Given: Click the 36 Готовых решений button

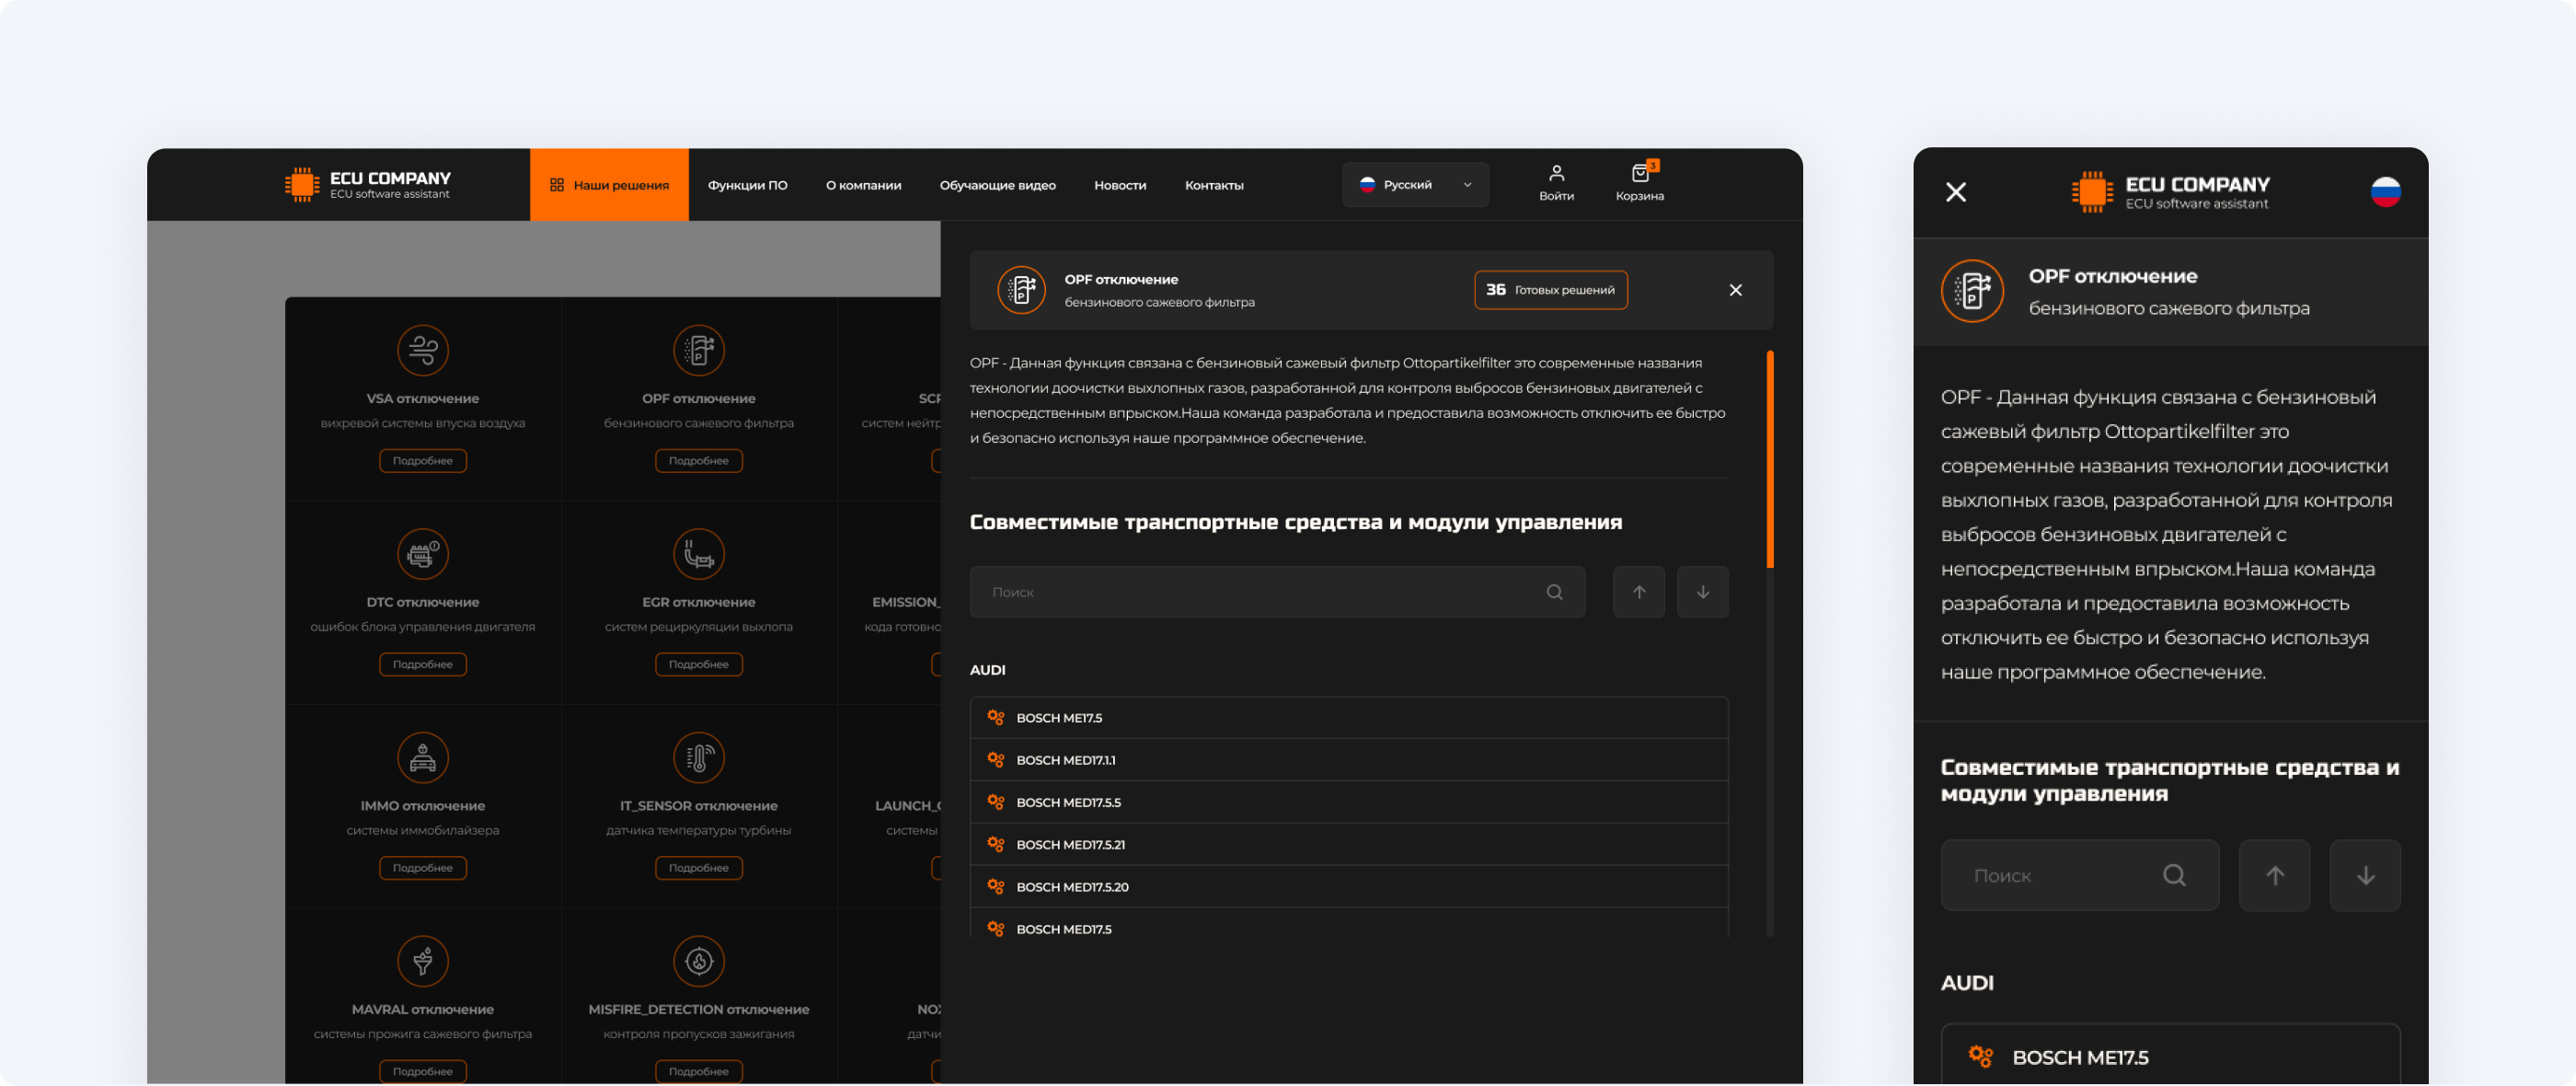Looking at the screenshot, I should click(1550, 290).
